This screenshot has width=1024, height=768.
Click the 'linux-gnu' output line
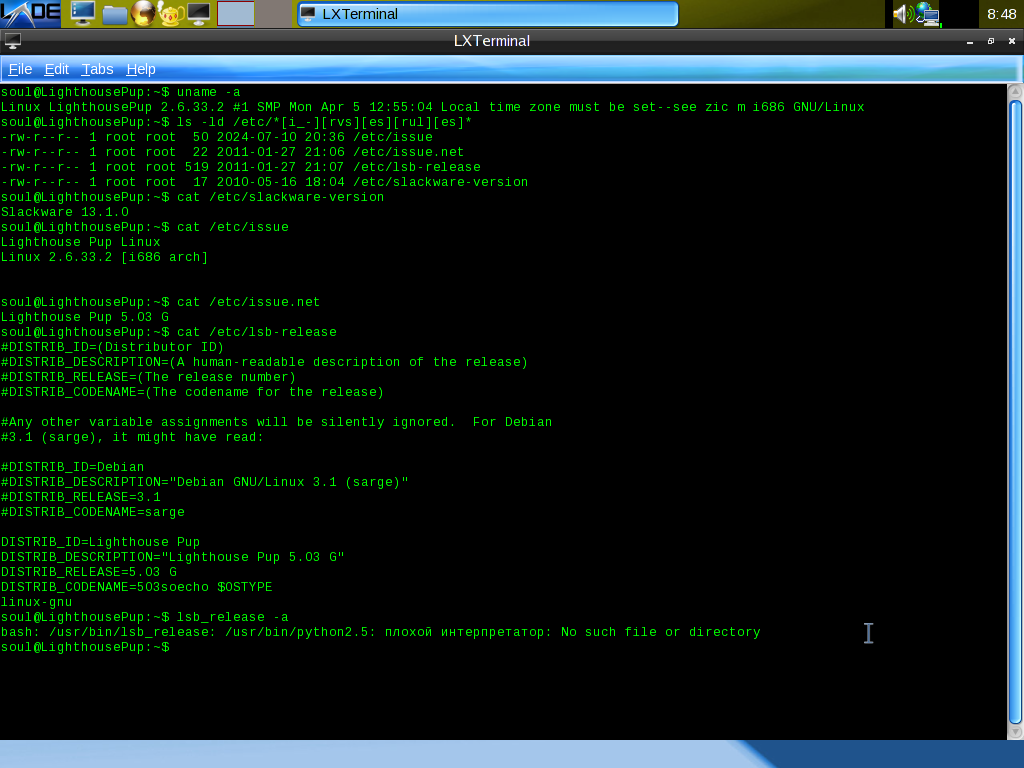pyautogui.click(x=37, y=603)
